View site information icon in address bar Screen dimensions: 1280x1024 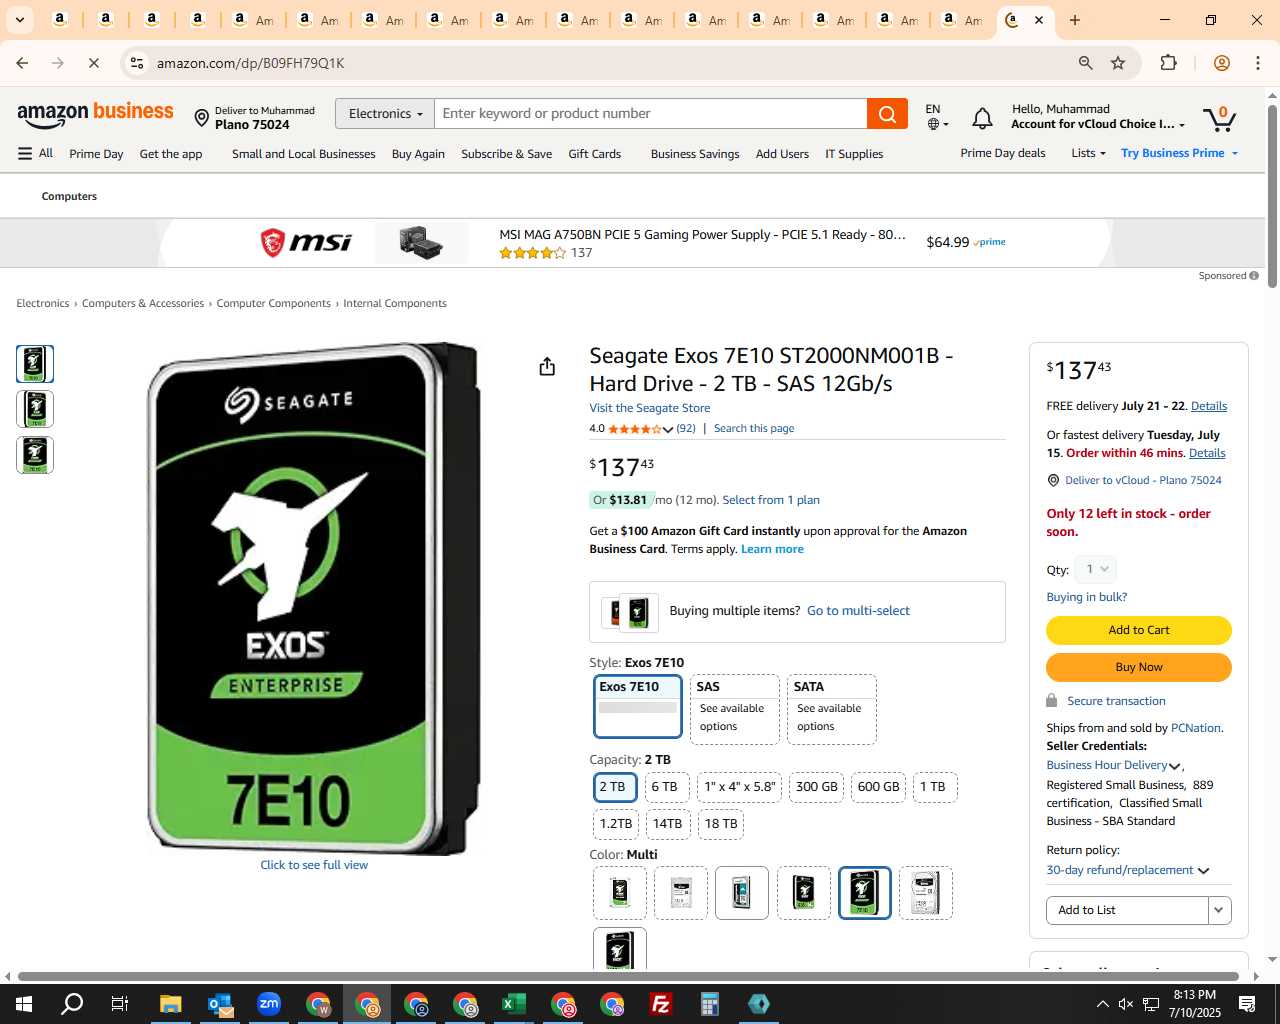(137, 63)
